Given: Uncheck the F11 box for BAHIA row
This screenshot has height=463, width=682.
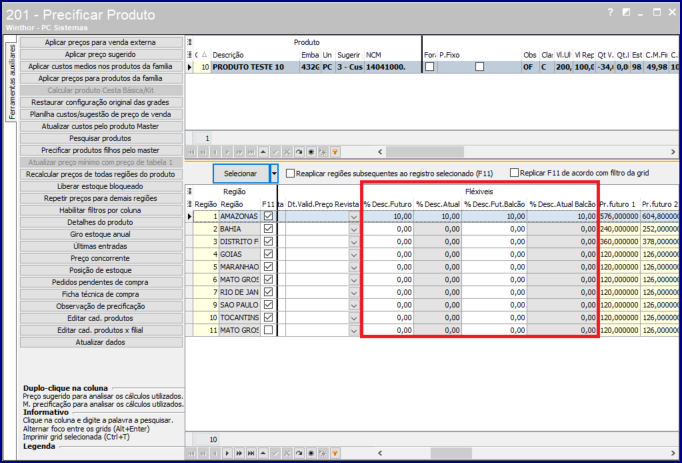Looking at the screenshot, I should pyautogui.click(x=268, y=228).
